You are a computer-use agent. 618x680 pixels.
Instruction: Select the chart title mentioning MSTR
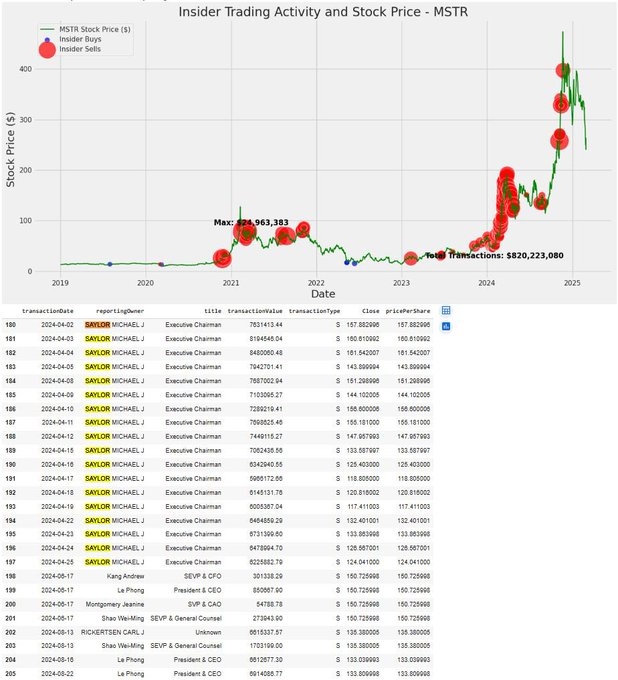(323, 12)
